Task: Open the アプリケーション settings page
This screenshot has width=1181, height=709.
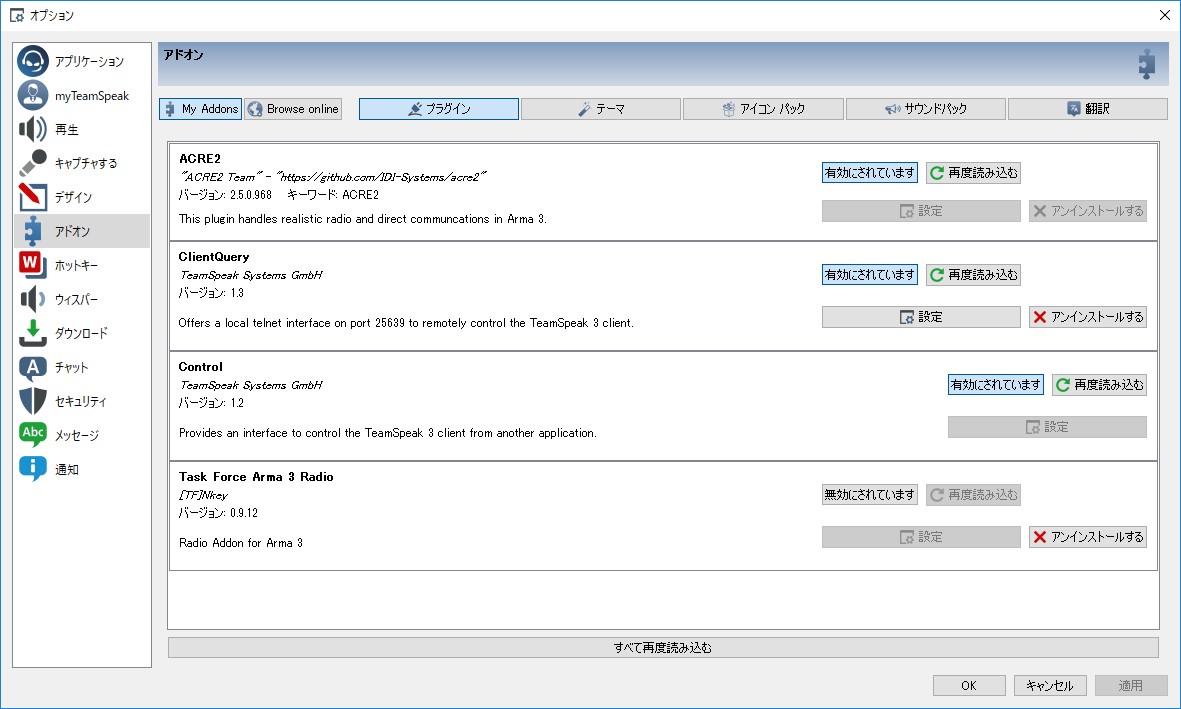Action: [81, 61]
